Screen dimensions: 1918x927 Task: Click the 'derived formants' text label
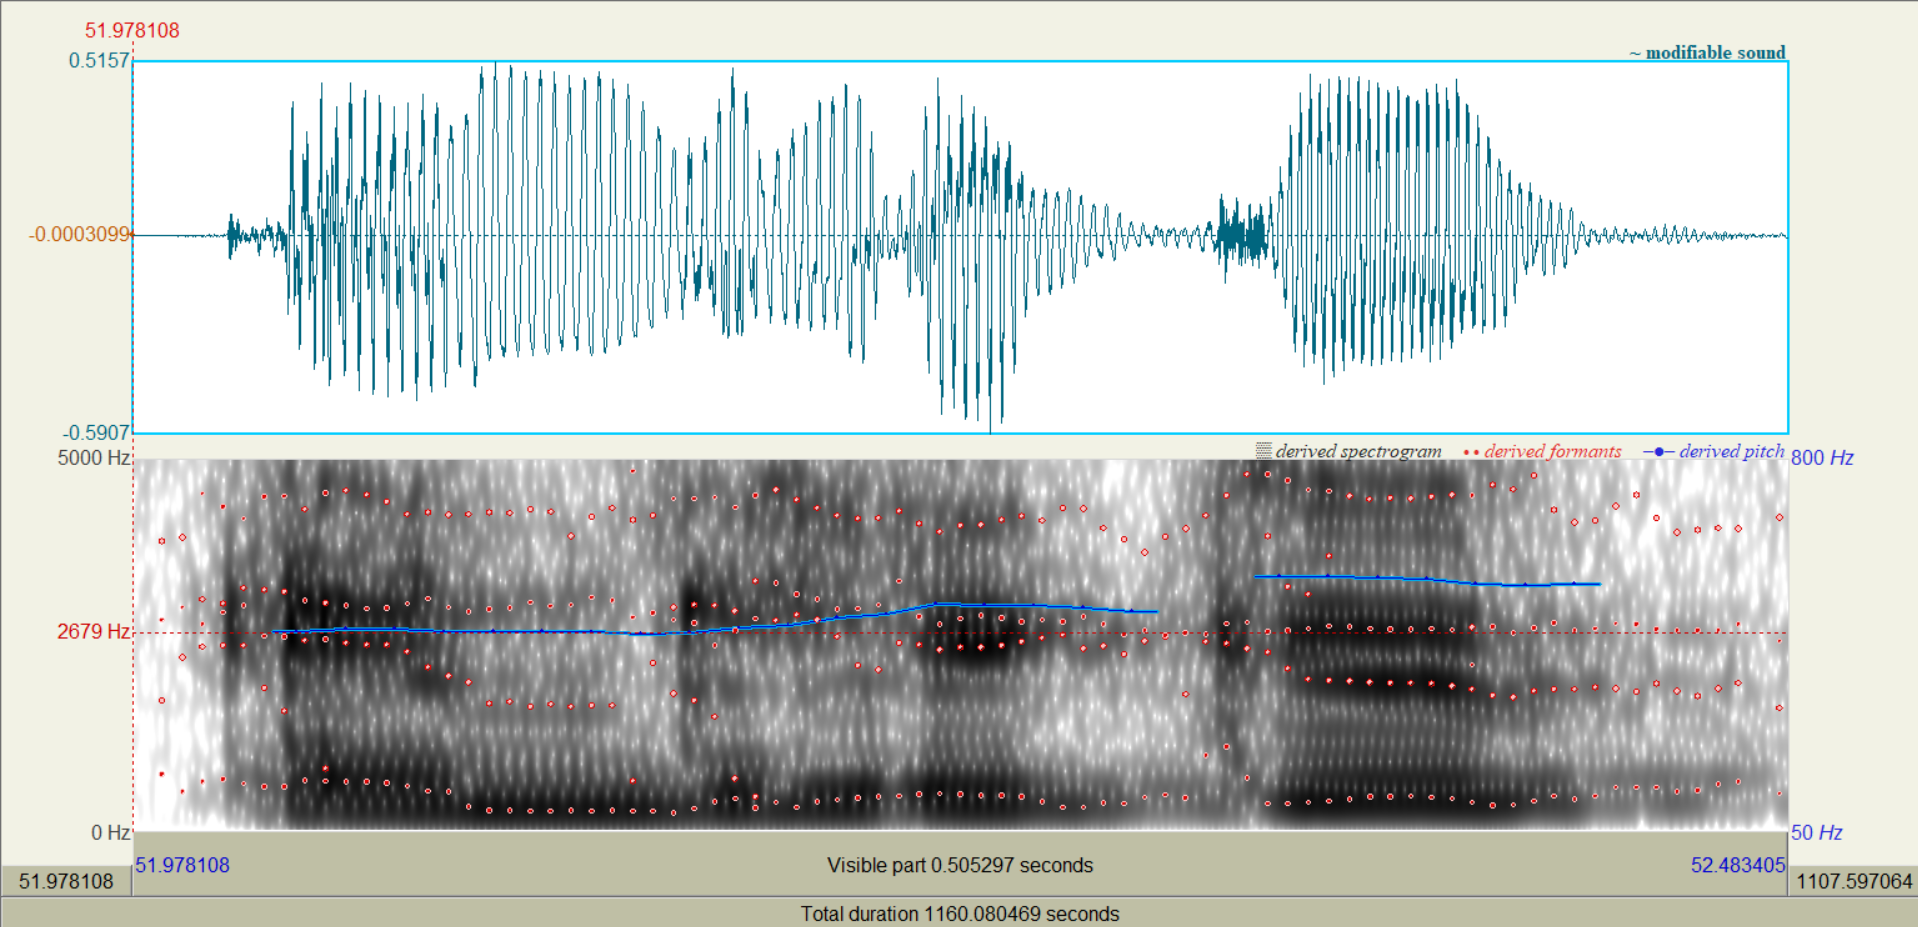click(x=1552, y=451)
